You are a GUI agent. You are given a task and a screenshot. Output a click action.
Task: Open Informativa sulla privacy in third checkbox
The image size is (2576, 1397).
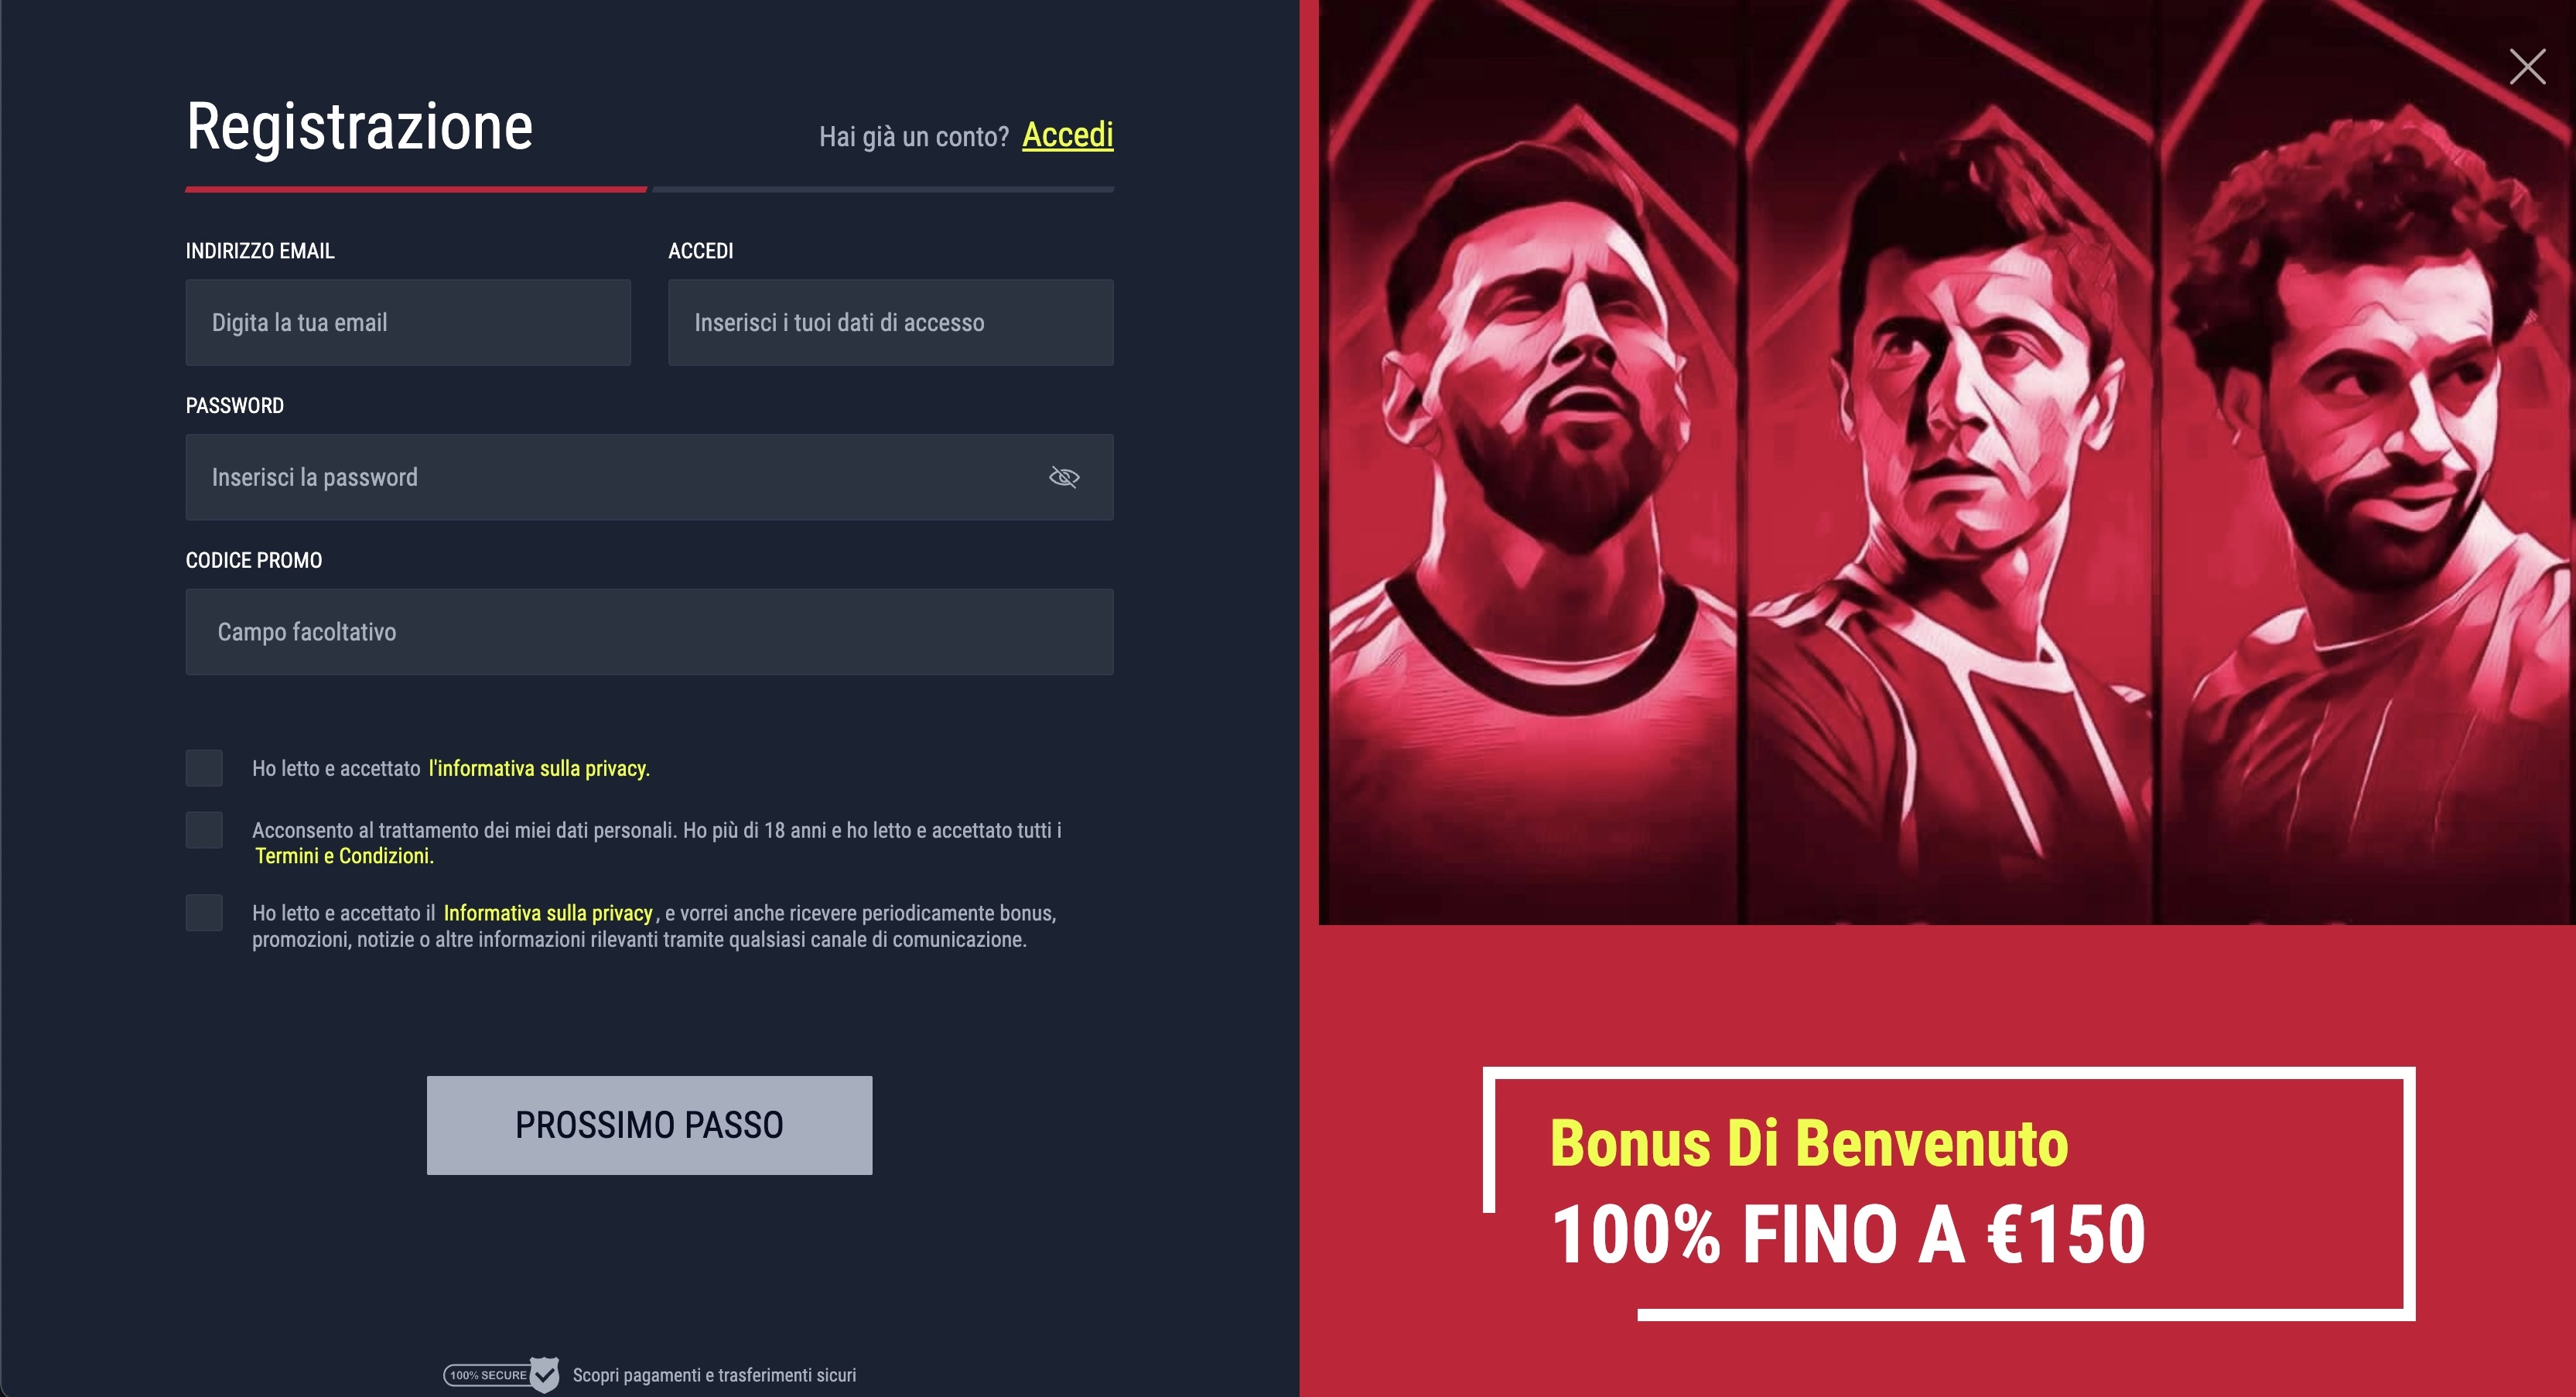click(548, 913)
